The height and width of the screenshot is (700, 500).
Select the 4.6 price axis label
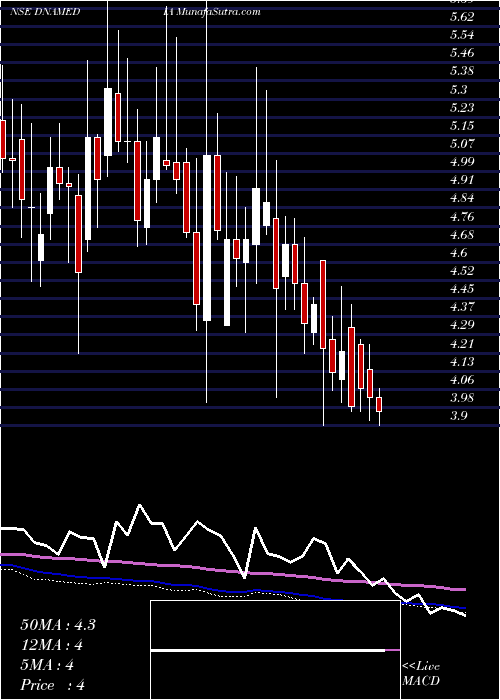[458, 253]
